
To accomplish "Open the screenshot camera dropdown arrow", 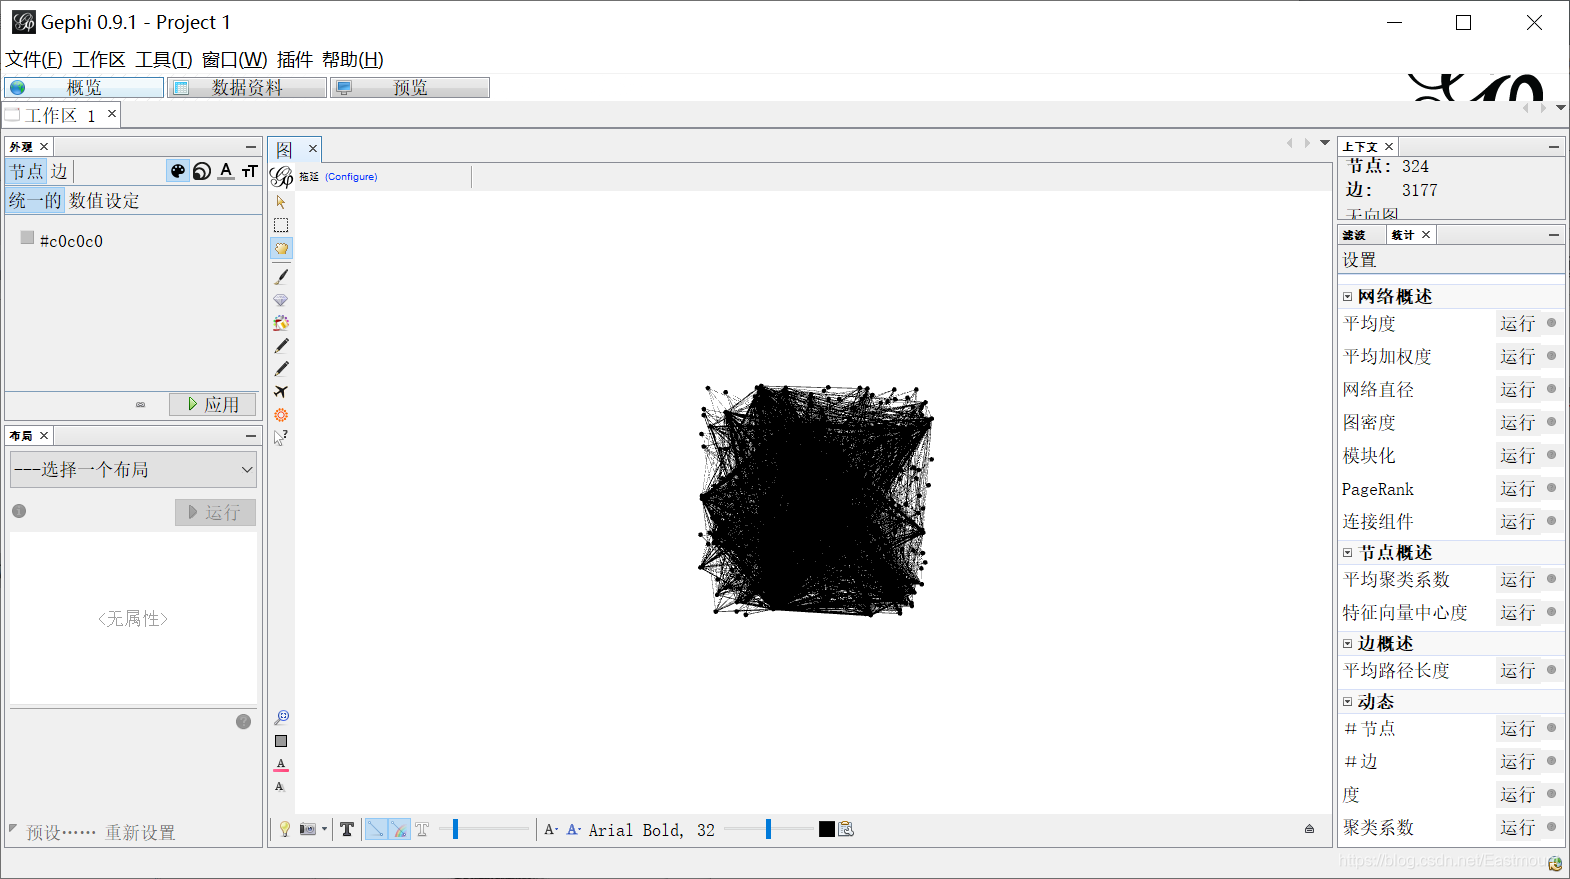I will (x=324, y=829).
